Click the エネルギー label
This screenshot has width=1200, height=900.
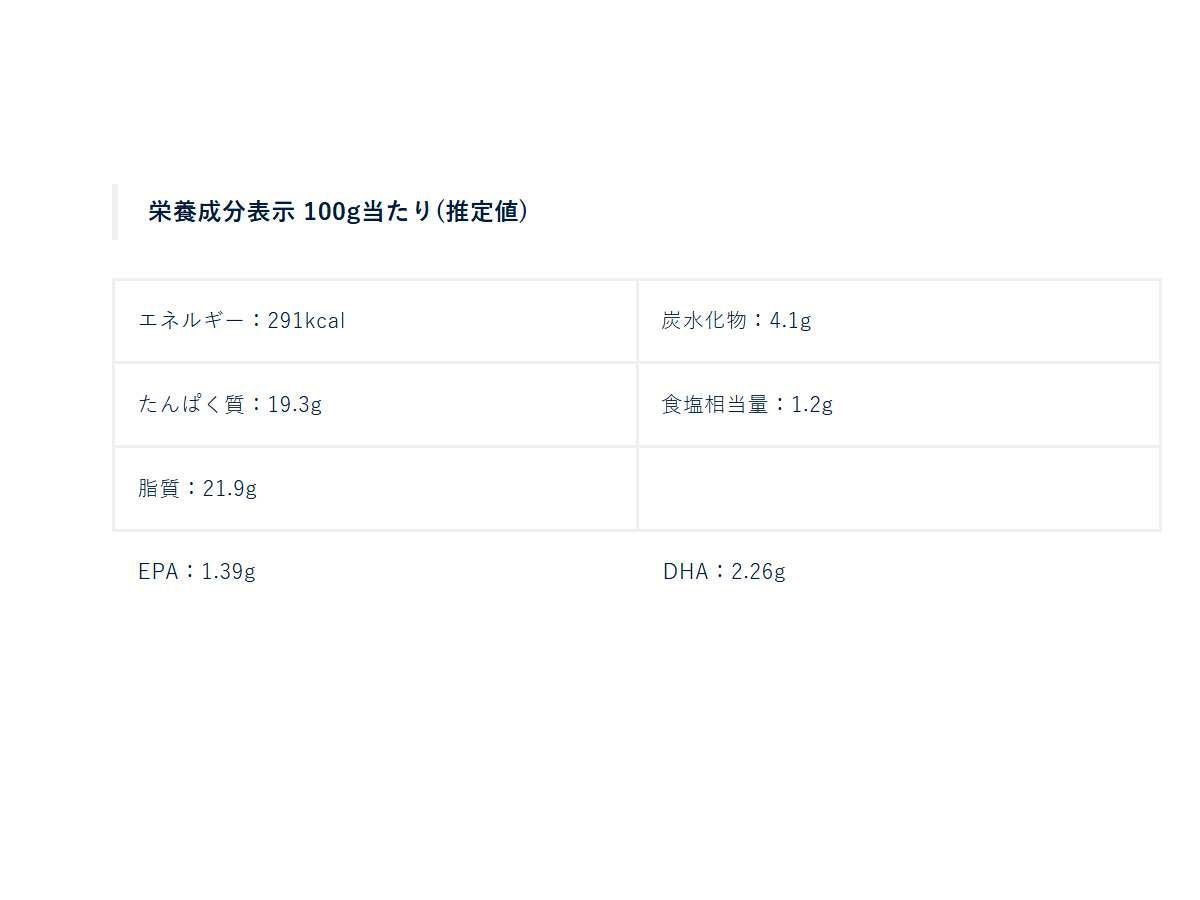190,321
